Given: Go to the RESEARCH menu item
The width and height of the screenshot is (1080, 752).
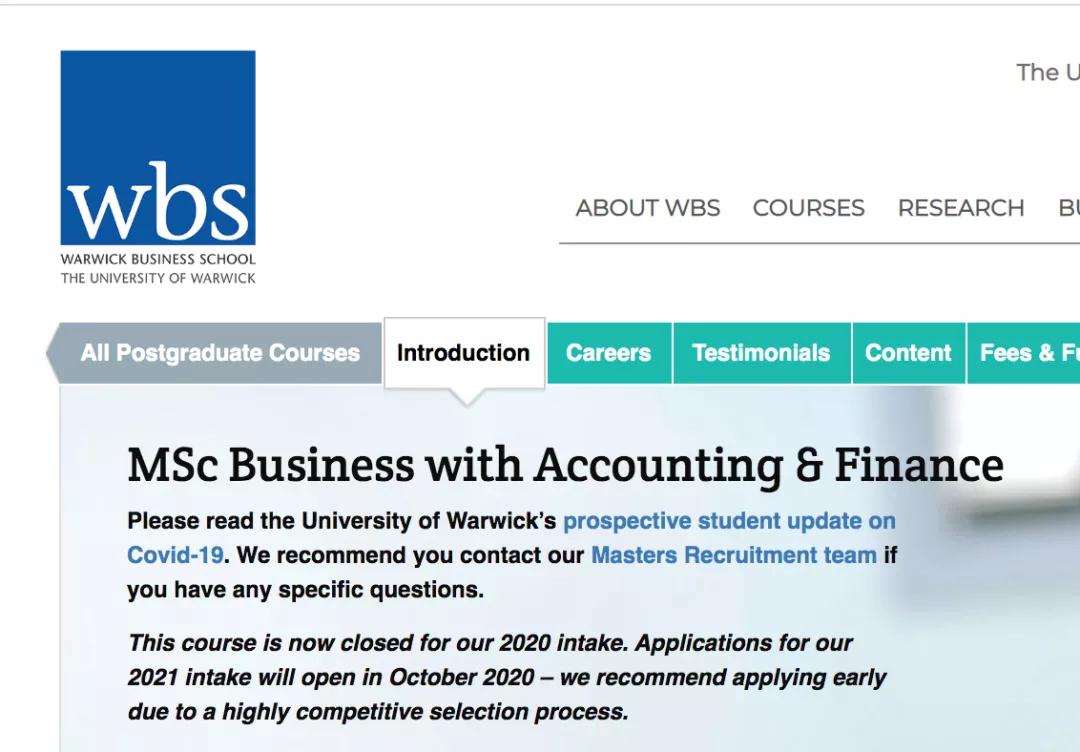Looking at the screenshot, I should 960,208.
